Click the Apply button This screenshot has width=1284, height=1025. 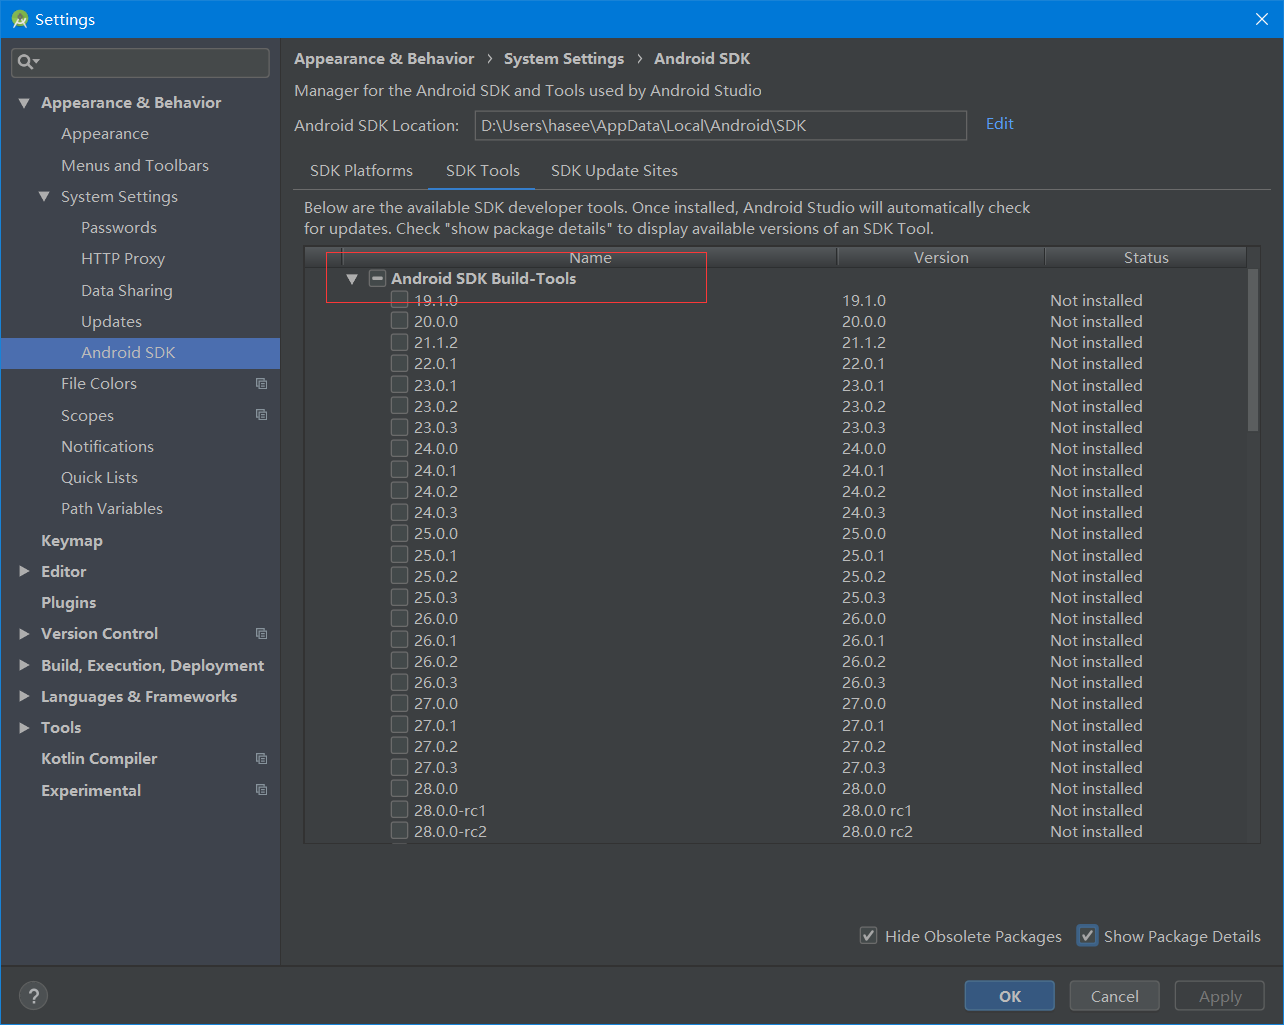point(1220,996)
